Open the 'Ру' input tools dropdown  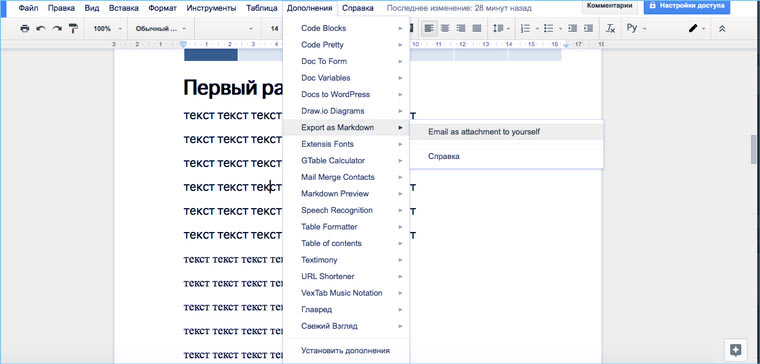(x=636, y=28)
